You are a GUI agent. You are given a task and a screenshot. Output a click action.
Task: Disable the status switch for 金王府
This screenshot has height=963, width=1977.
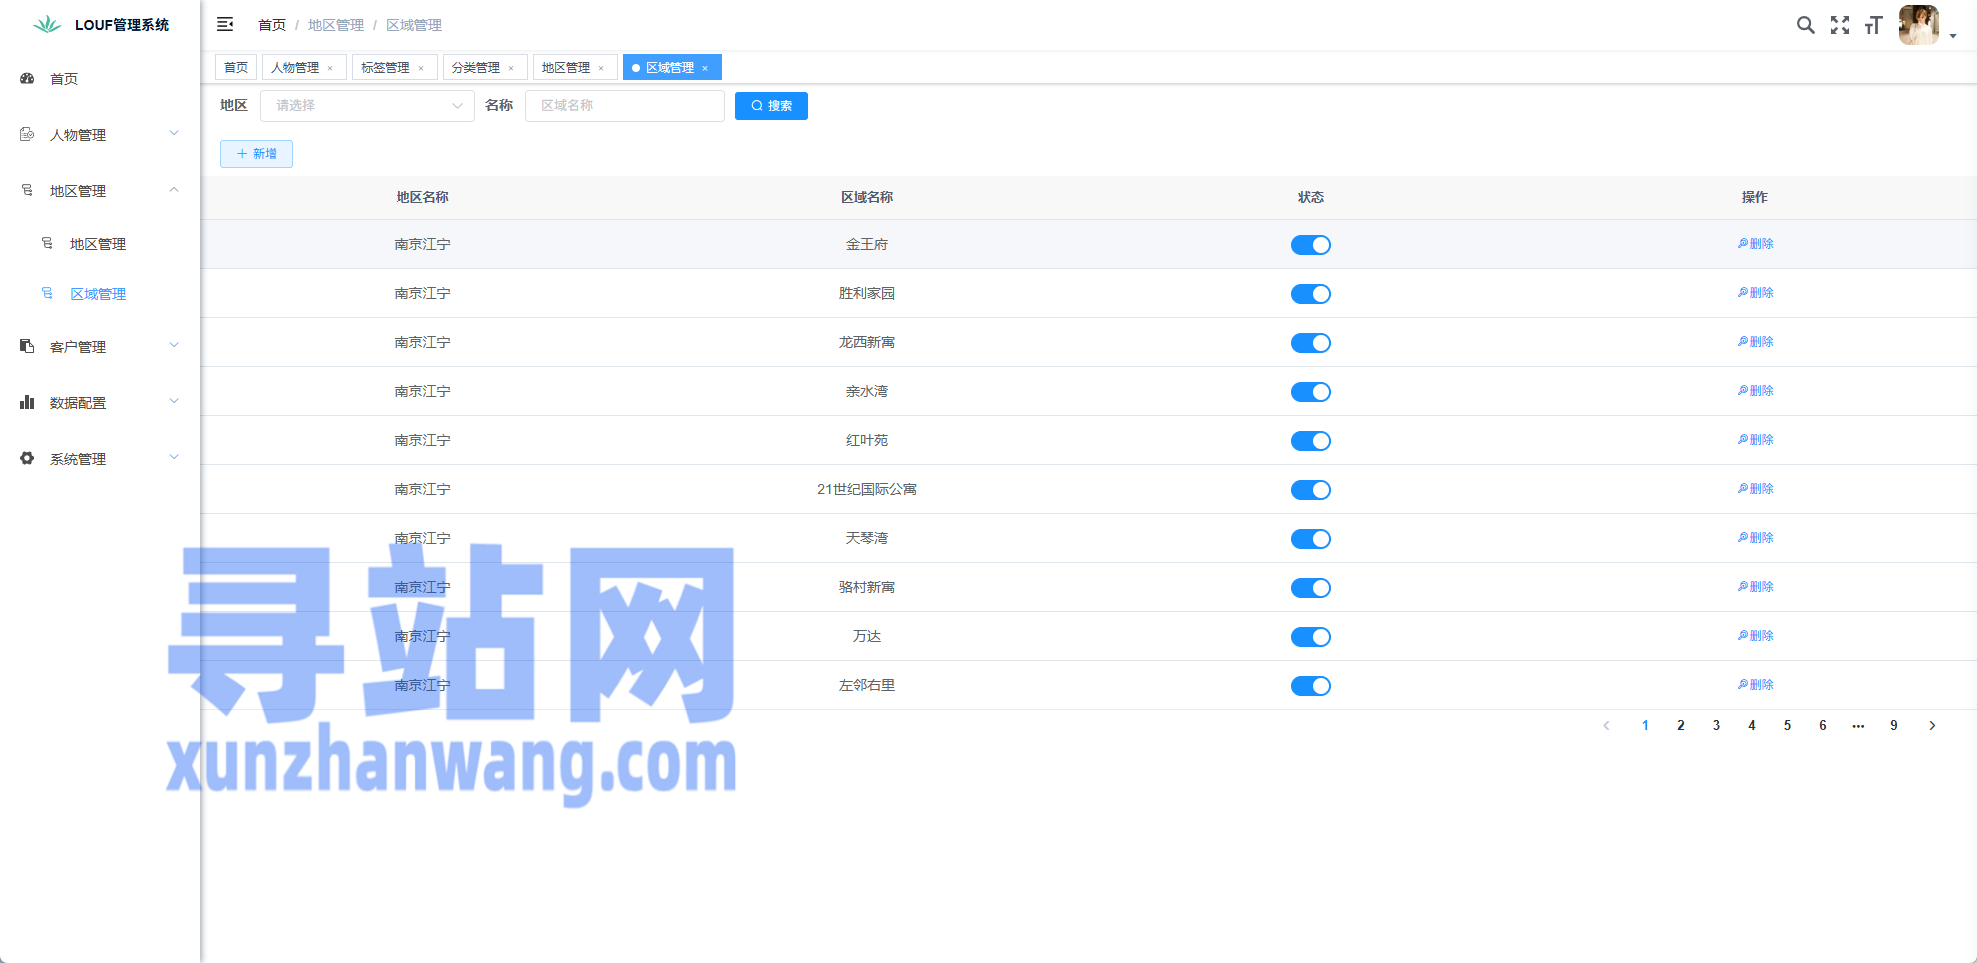click(1310, 245)
